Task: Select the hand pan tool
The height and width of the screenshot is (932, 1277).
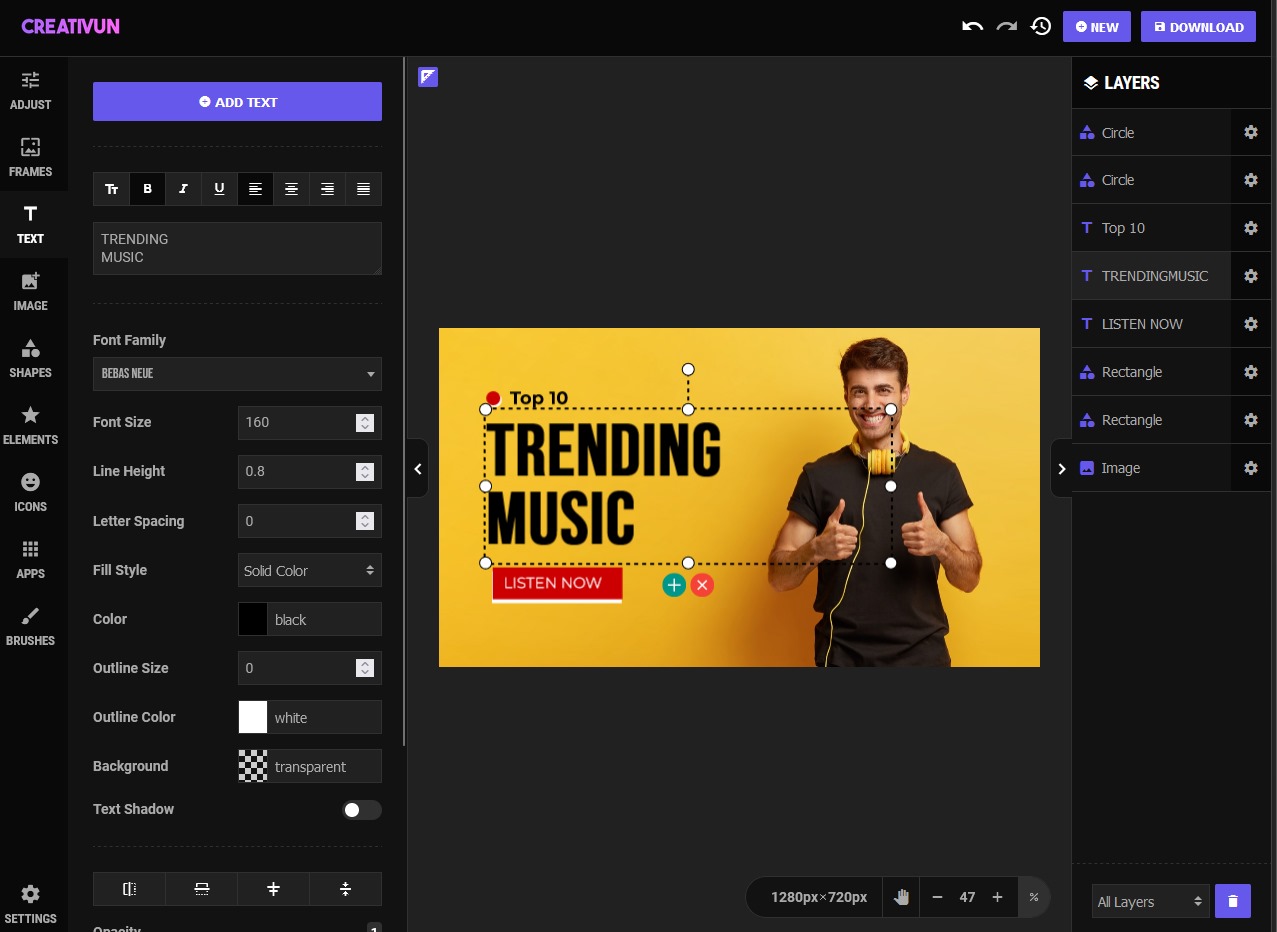Action: pos(901,897)
